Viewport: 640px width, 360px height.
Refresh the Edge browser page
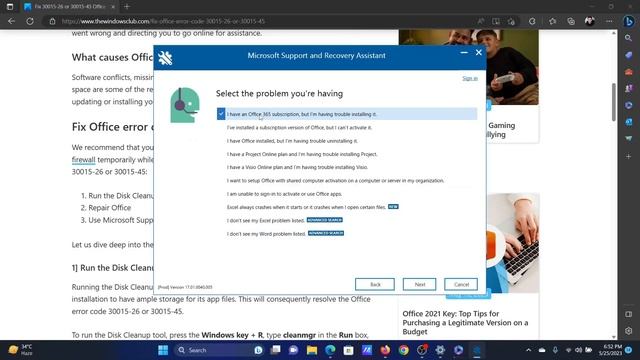pyautogui.click(x=30, y=21)
